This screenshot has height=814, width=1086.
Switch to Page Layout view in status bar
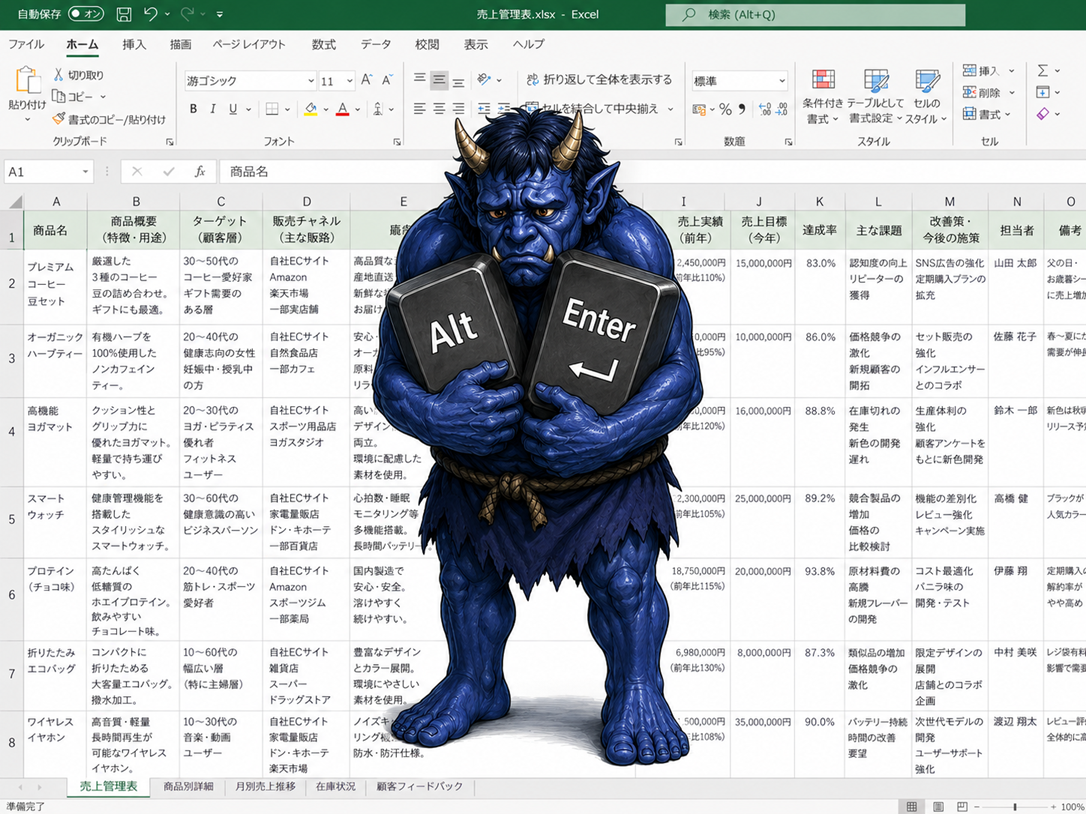click(x=937, y=806)
